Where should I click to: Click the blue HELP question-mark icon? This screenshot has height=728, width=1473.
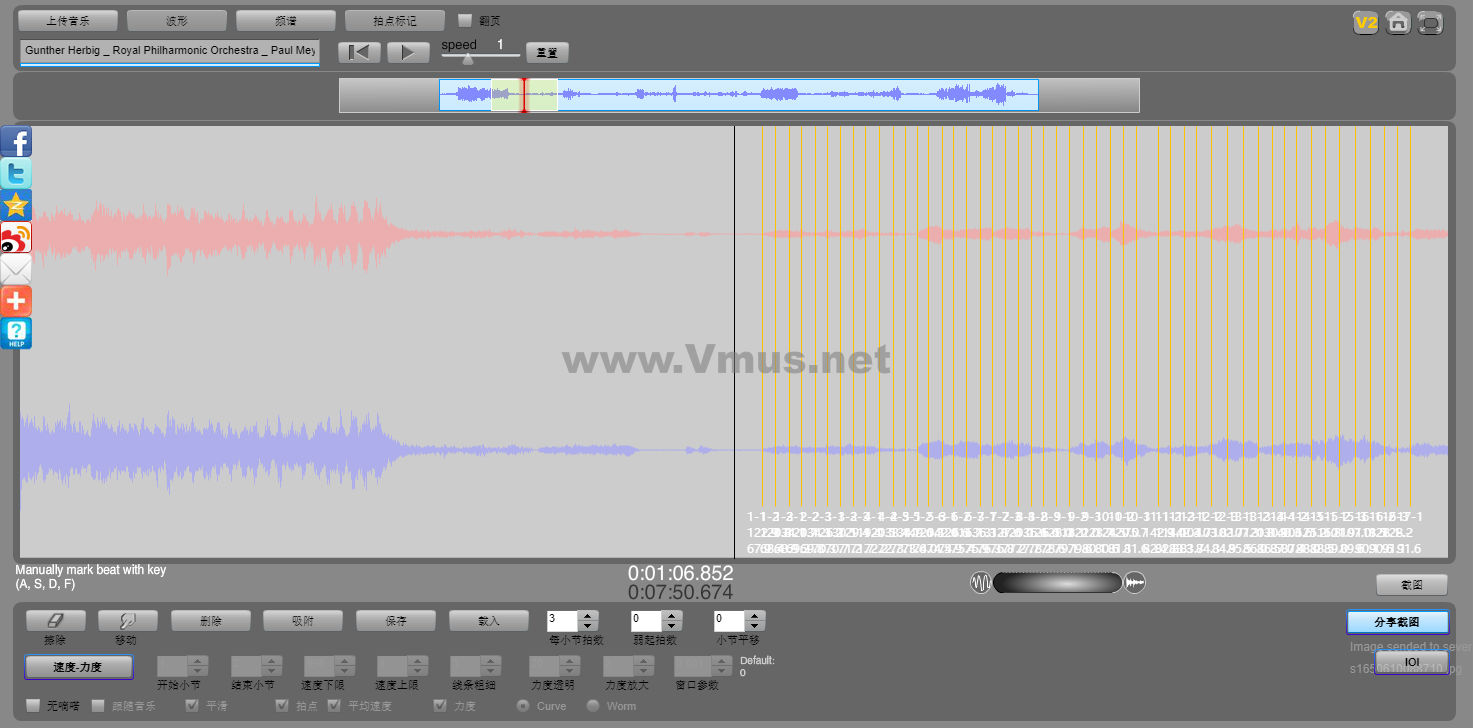pyautogui.click(x=16, y=333)
